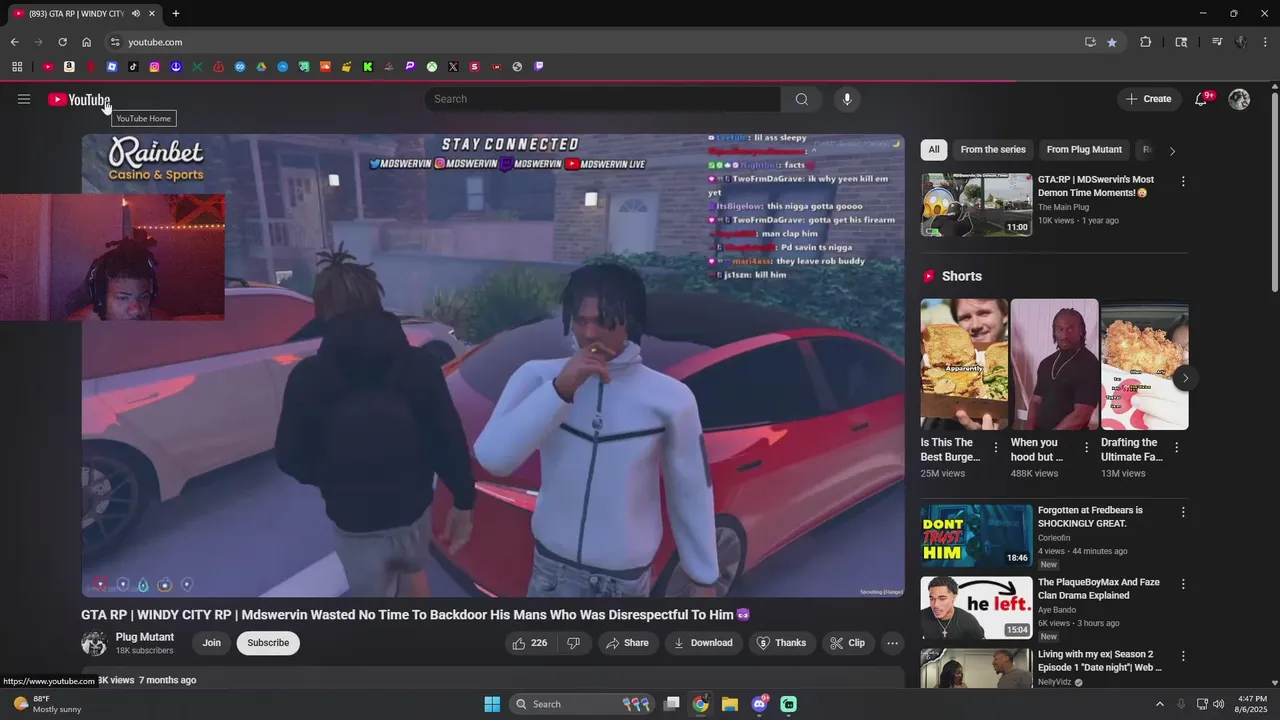The image size is (1280, 720).
Task: Mute the tab via speaker icon
Action: (x=136, y=14)
